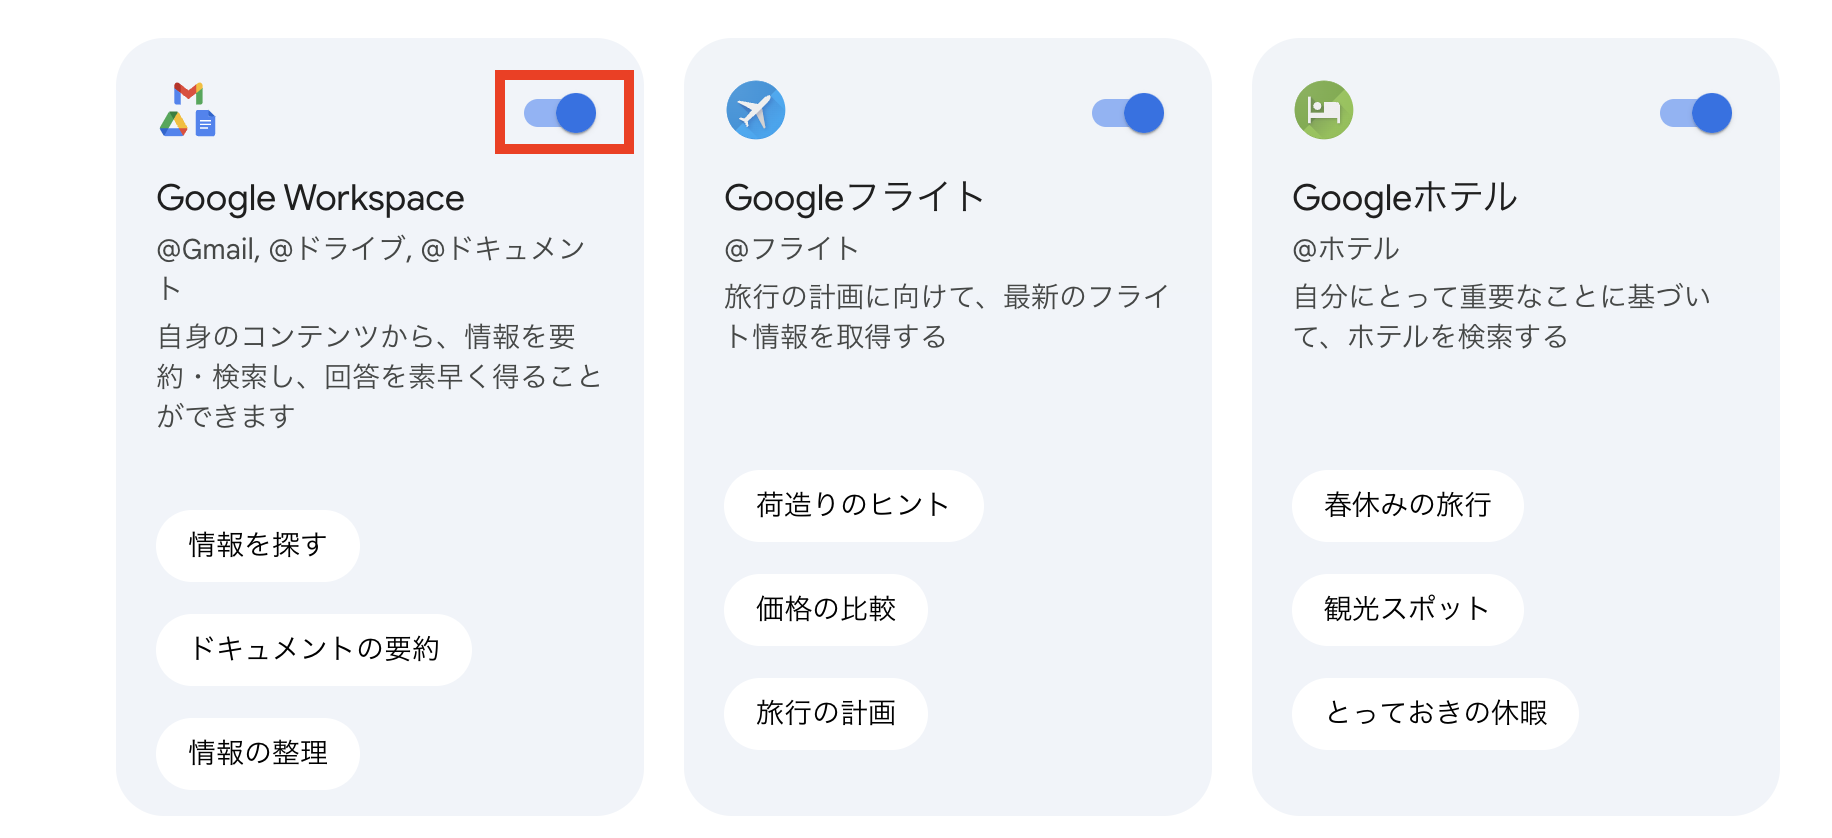Select the 観光スポット chip
Viewport: 1832px width, 838px height.
pos(1407,610)
